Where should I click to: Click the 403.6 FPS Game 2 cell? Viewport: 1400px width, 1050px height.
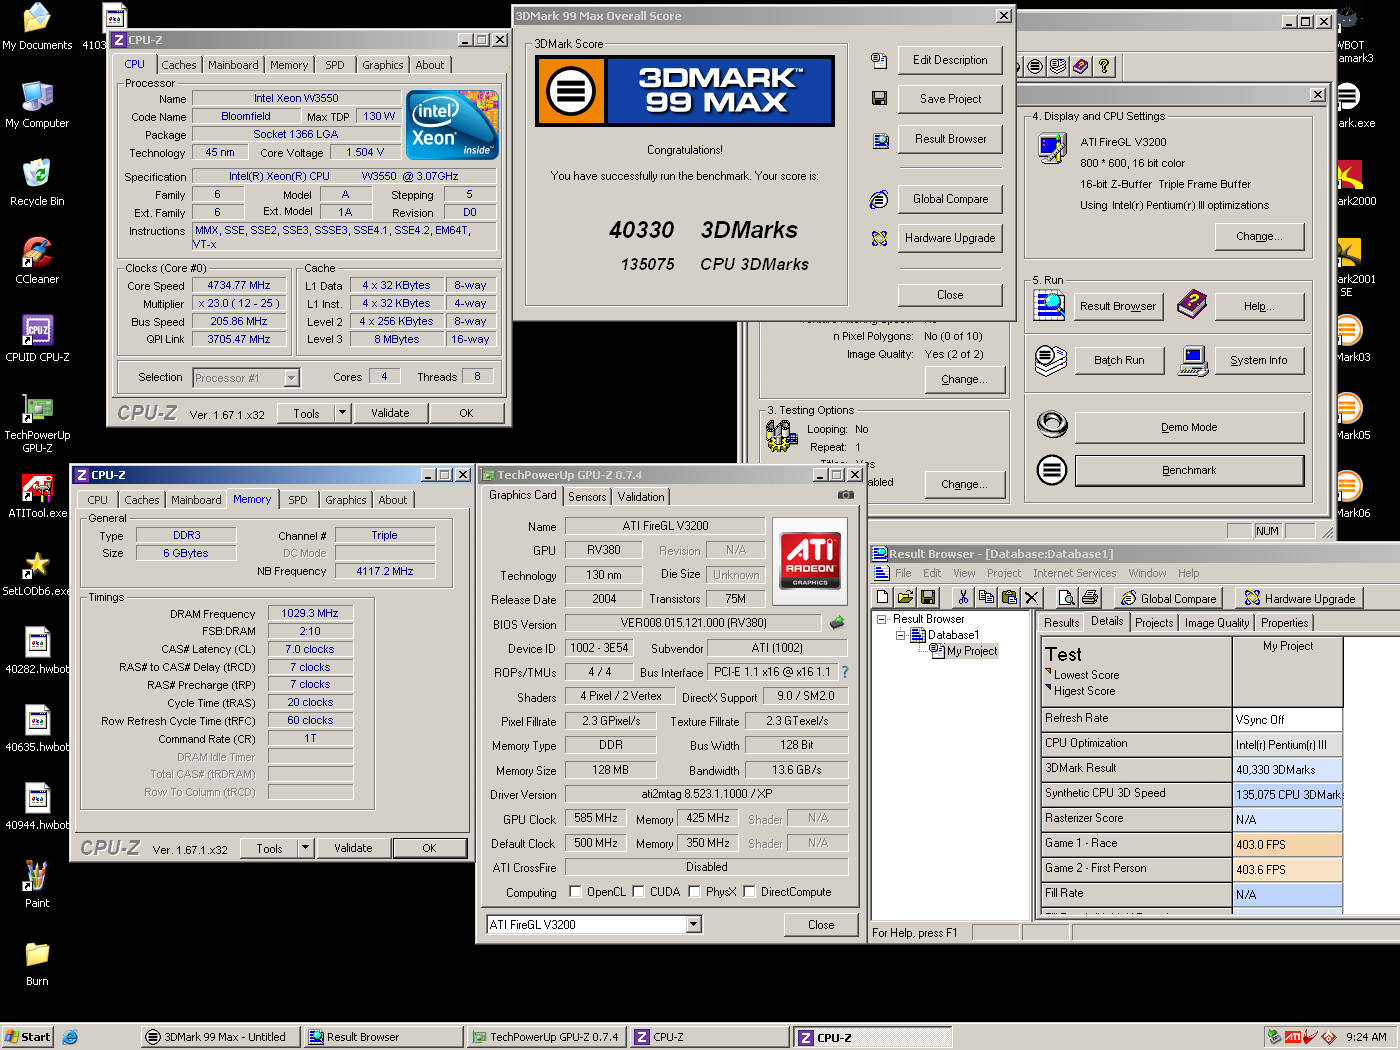click(1286, 870)
